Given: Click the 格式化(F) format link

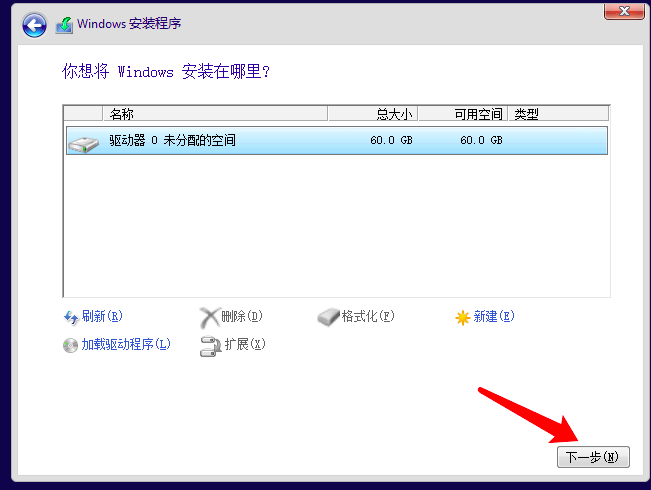Looking at the screenshot, I should click(x=368, y=316).
